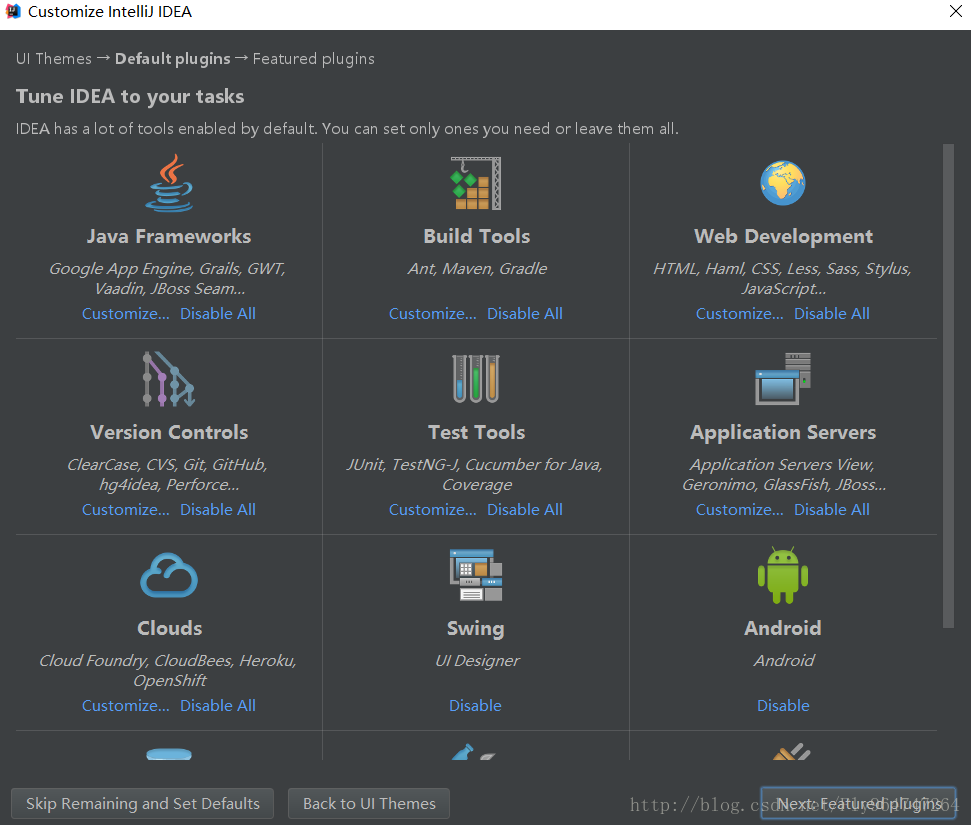This screenshot has width=971, height=825.
Task: Go back to UI Themes
Action: pos(369,803)
